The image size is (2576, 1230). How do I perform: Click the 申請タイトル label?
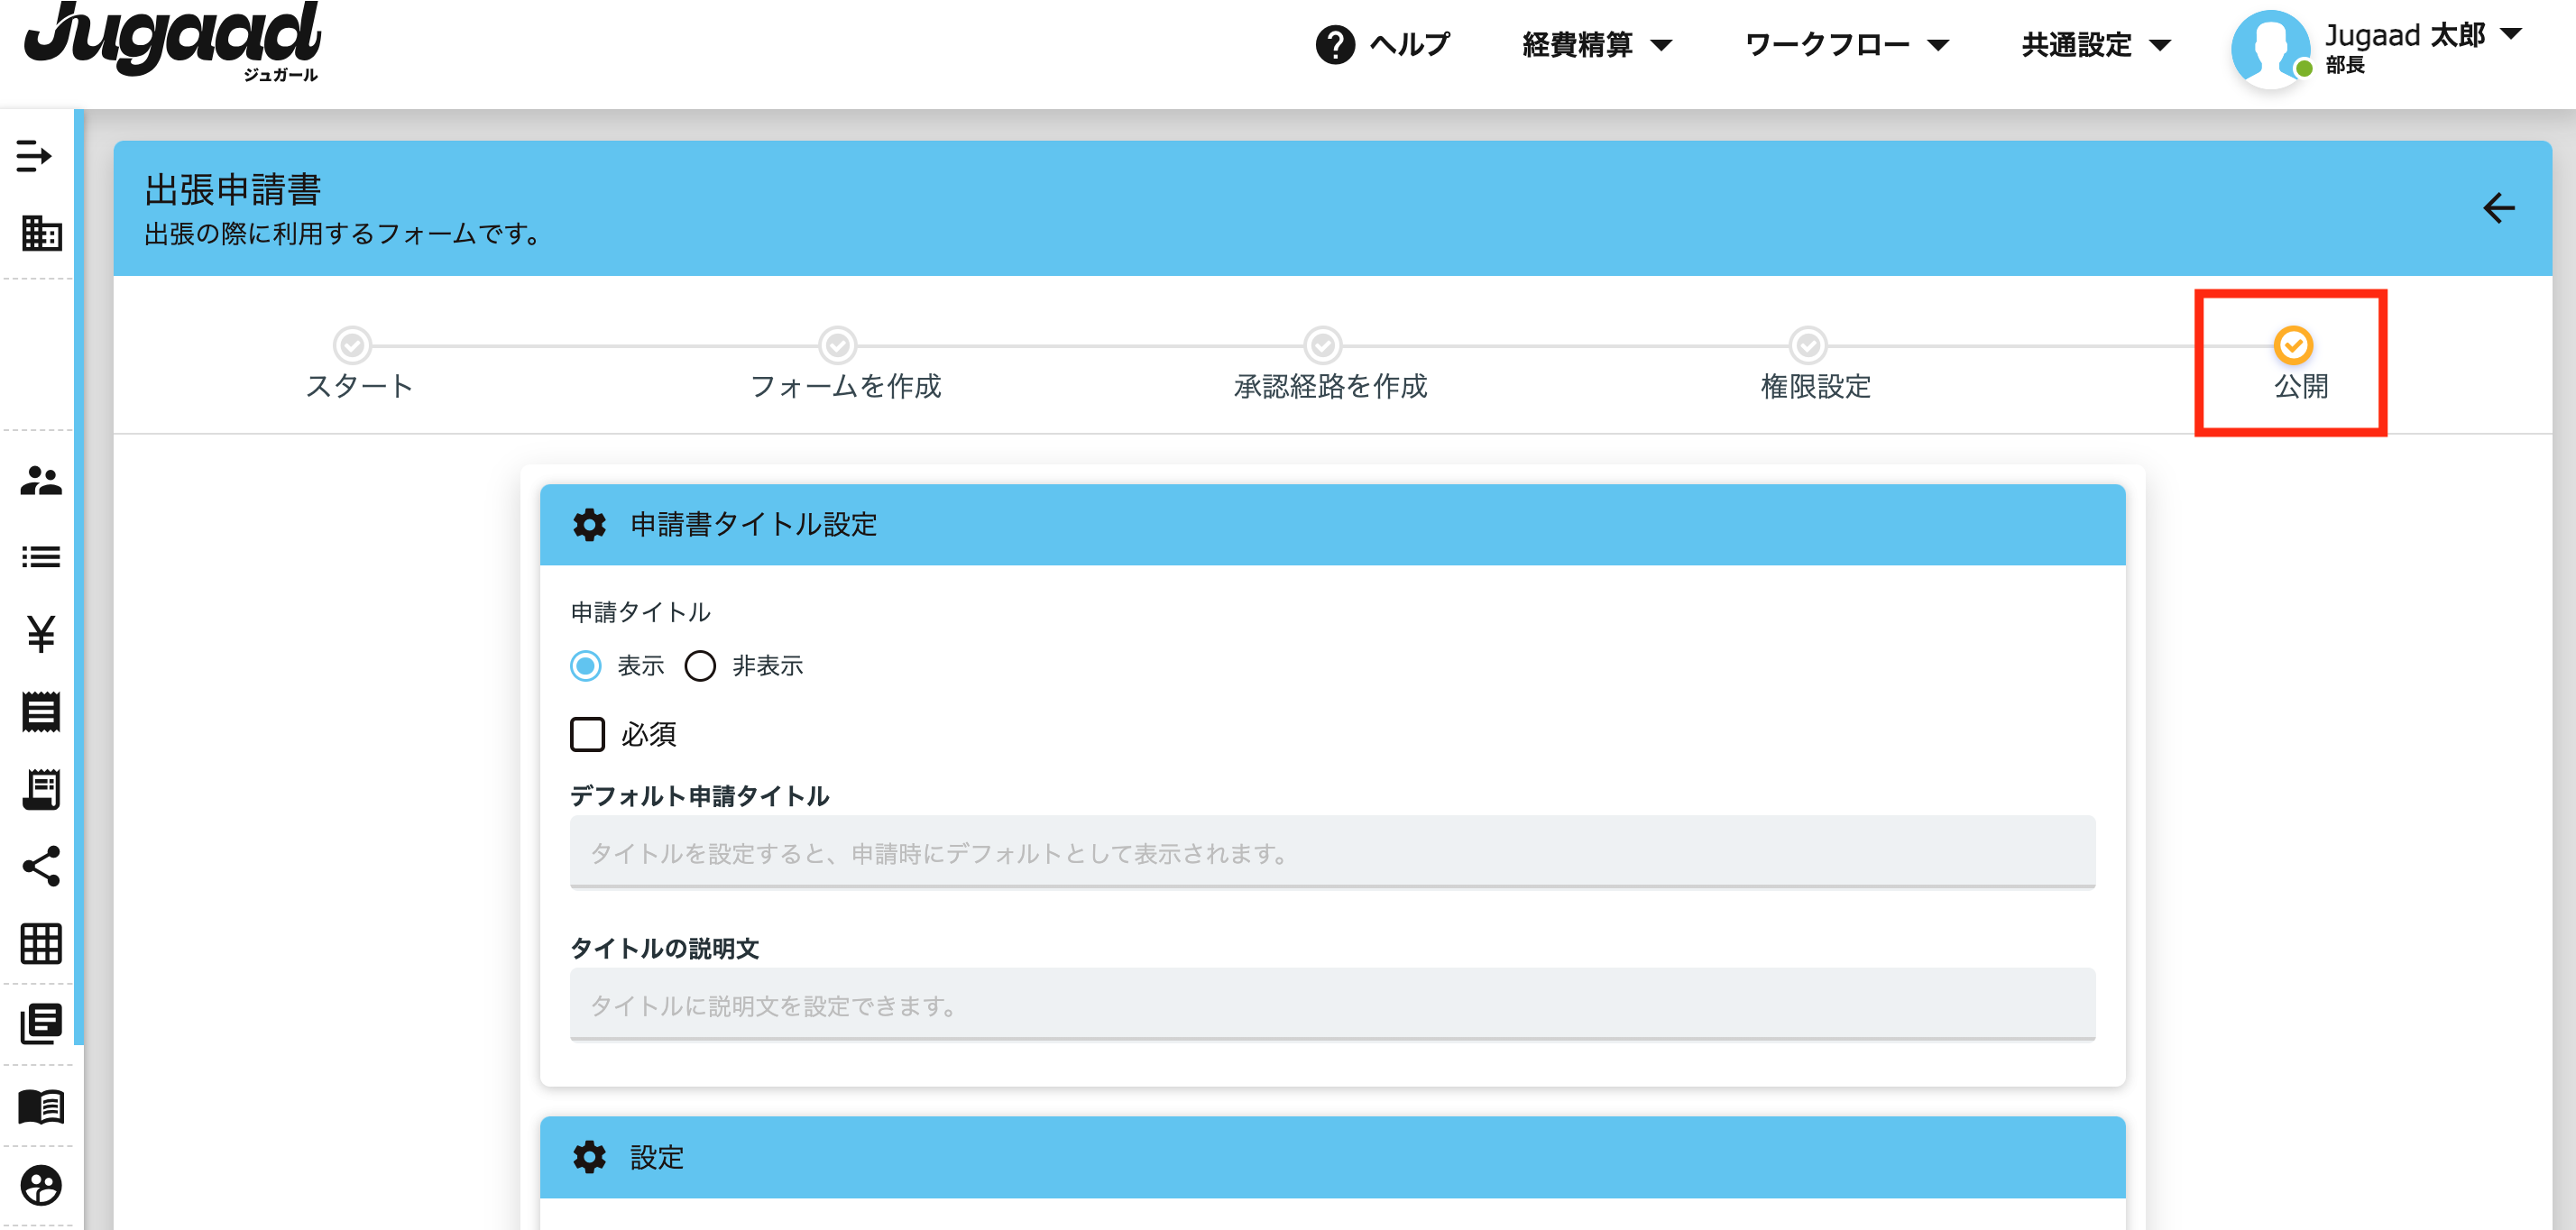[640, 612]
